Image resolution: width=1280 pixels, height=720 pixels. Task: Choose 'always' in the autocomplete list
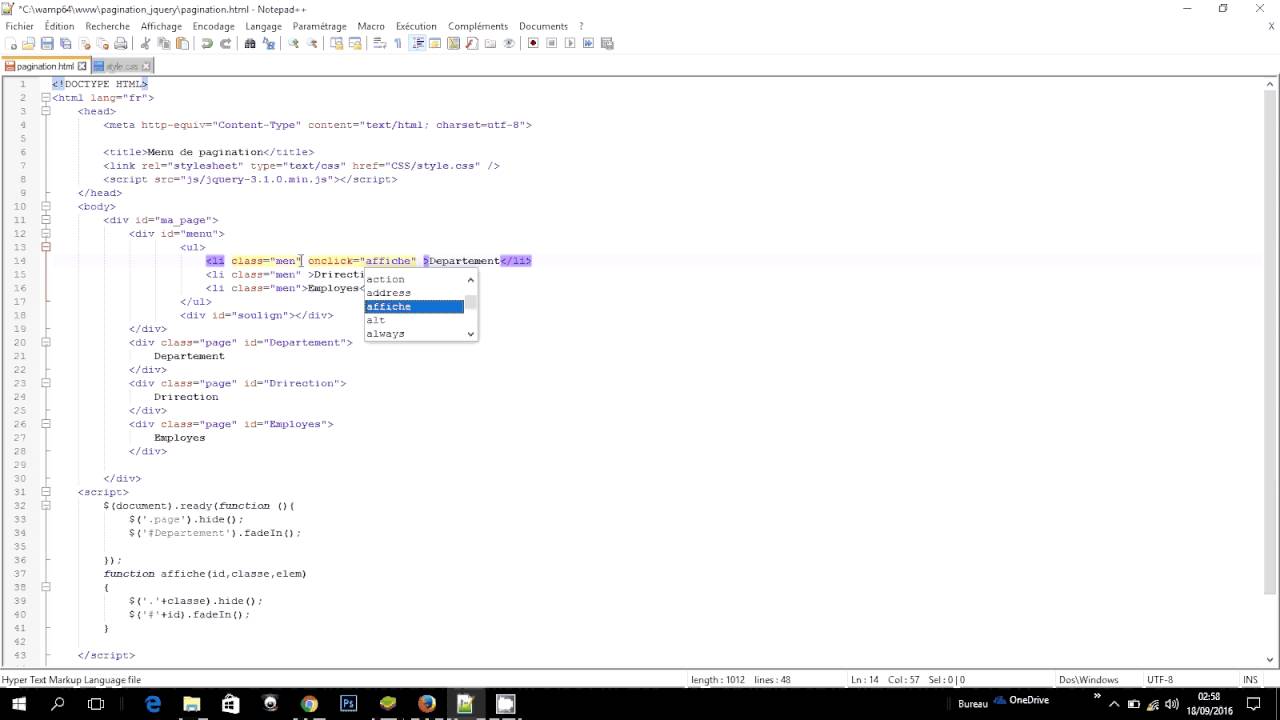click(x=414, y=334)
